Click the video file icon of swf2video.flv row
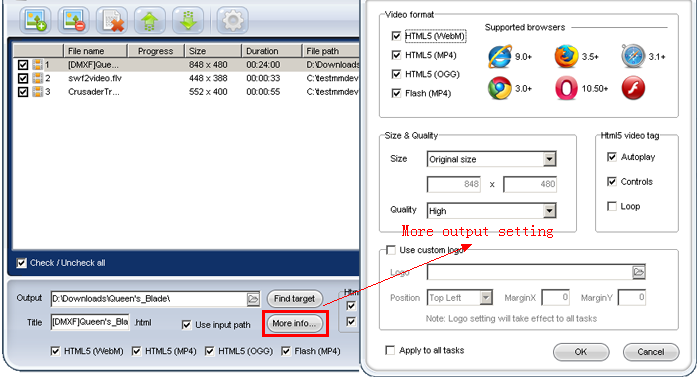Screen dimensions: 699x377 point(37,78)
